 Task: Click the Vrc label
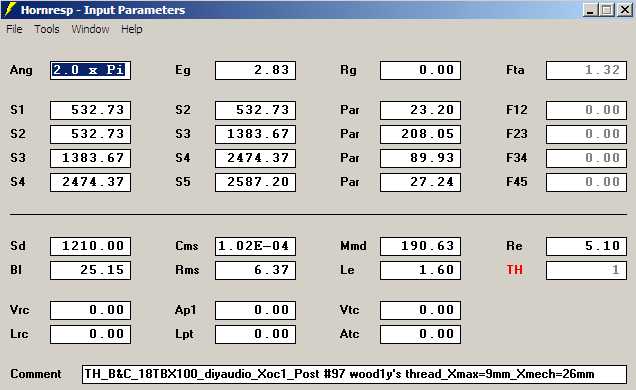coord(19,310)
